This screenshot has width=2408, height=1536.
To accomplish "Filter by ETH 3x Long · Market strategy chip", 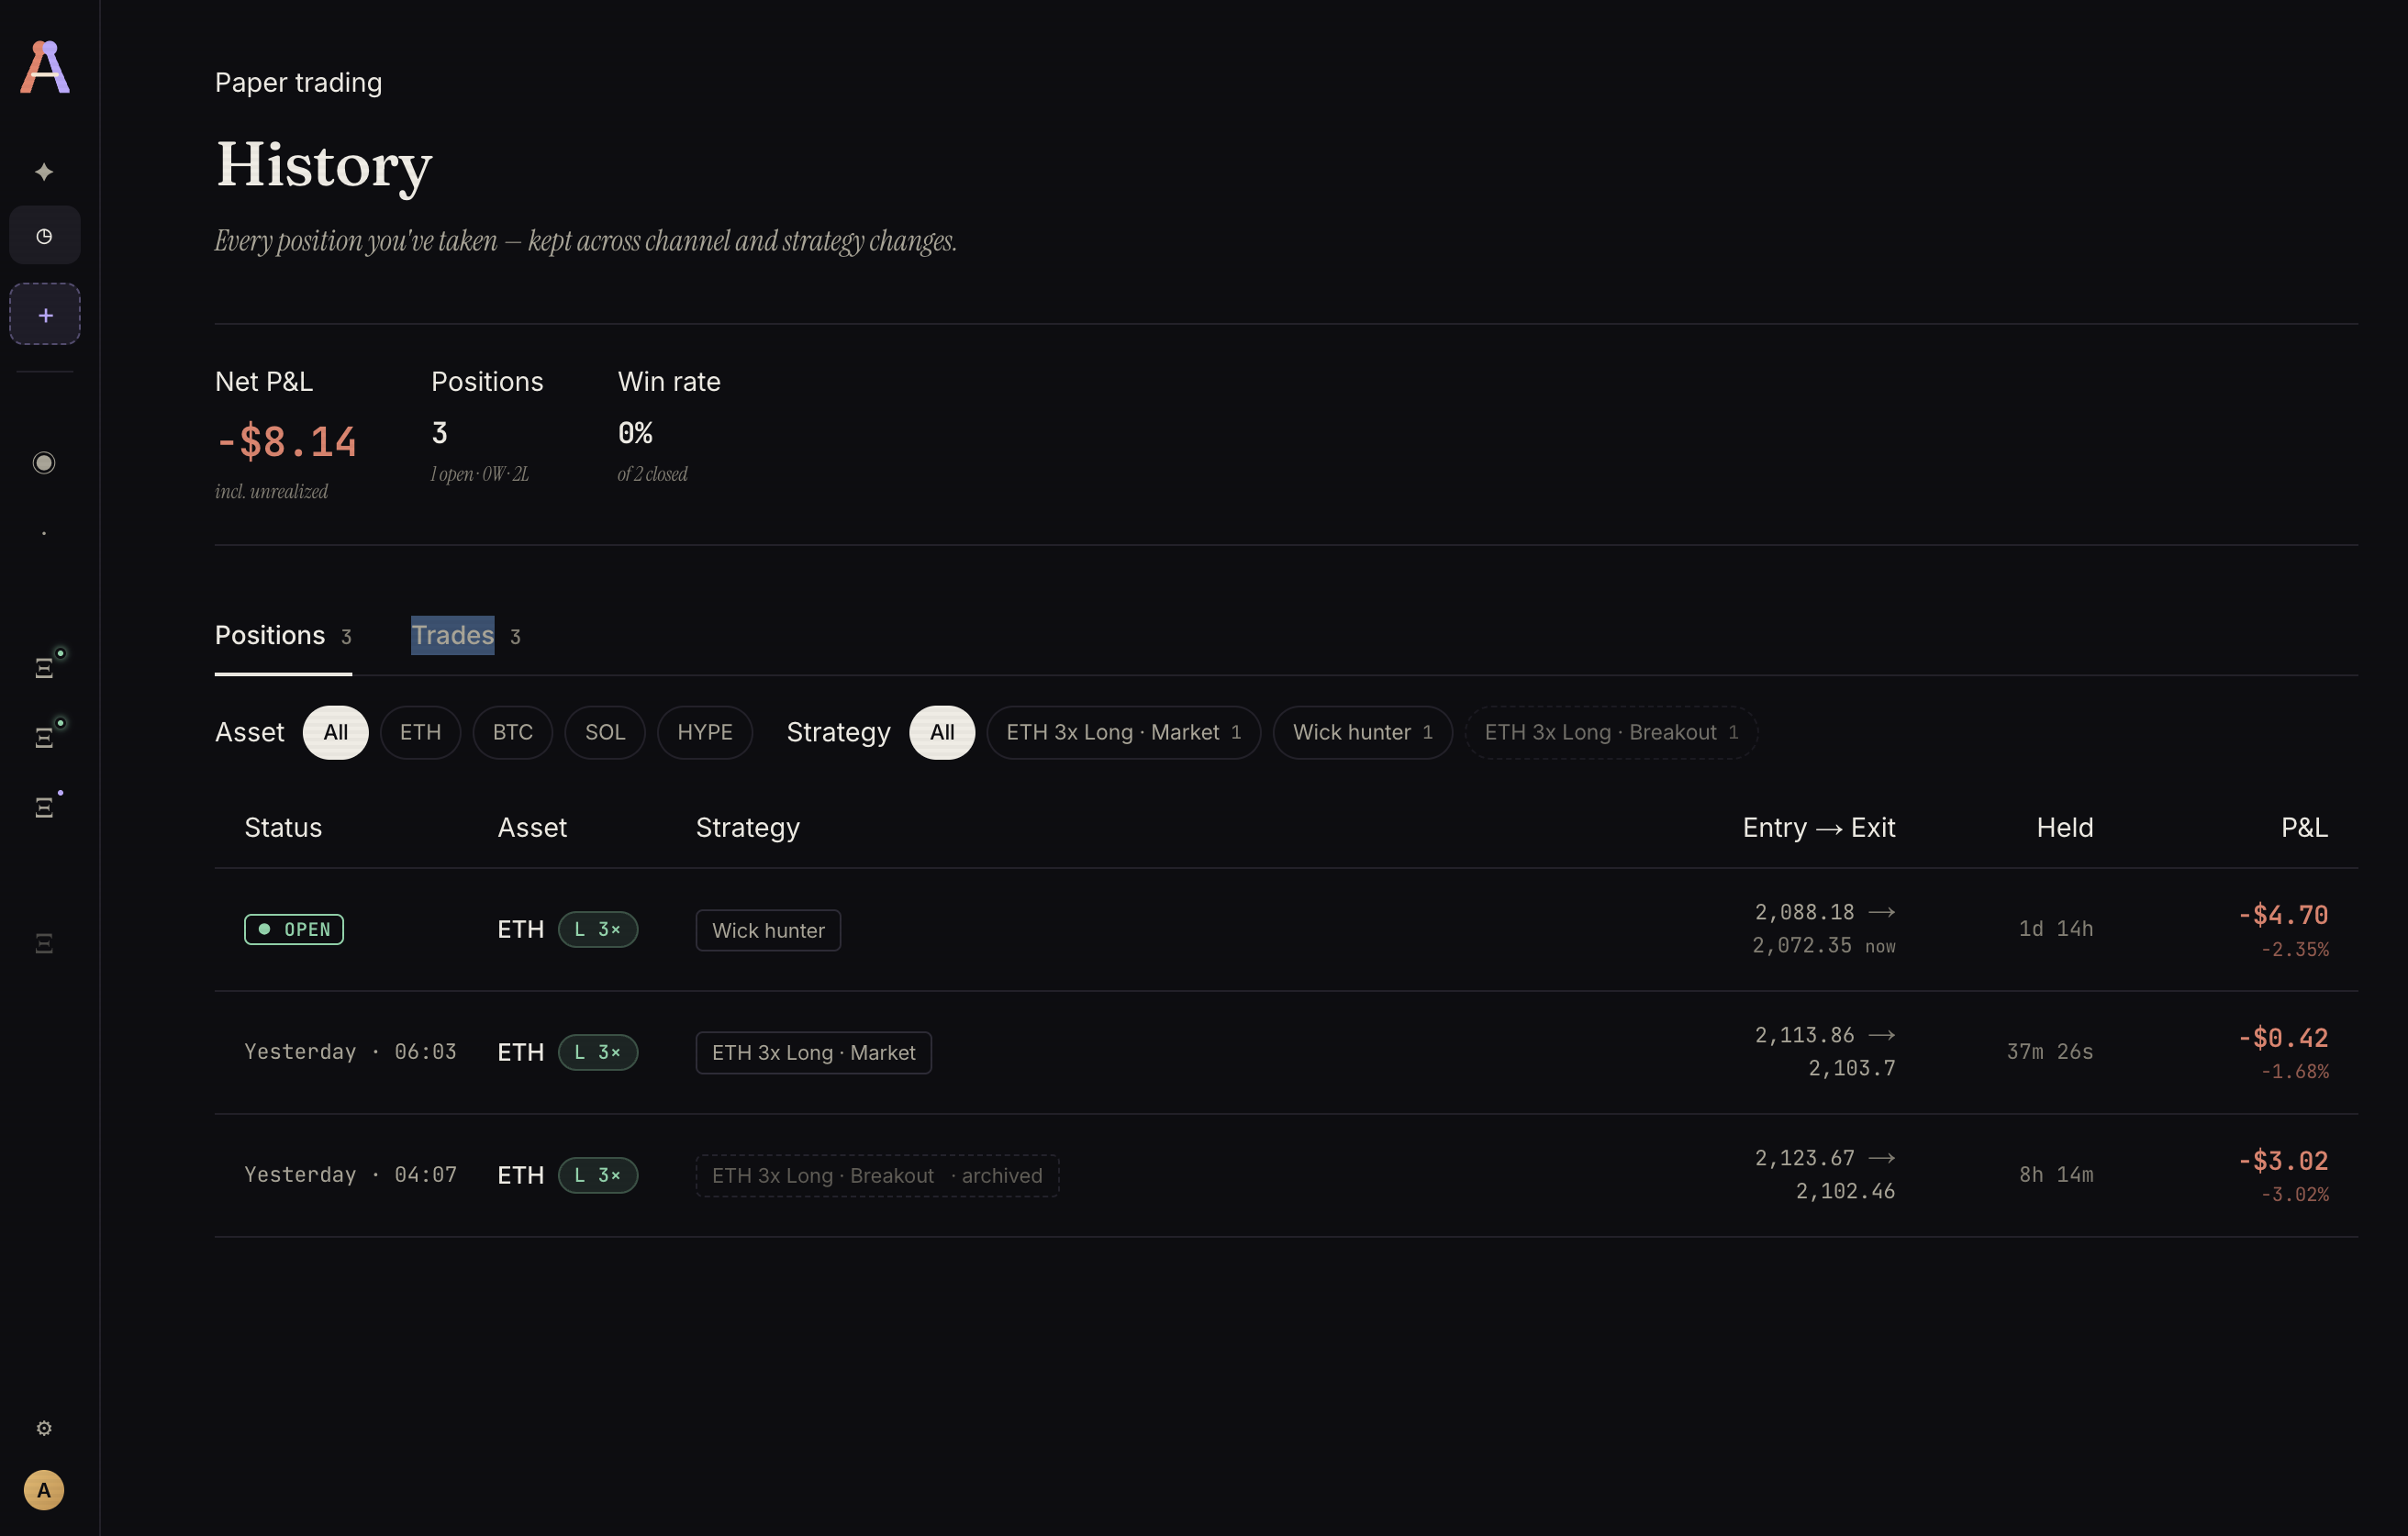I will 1124,733.
